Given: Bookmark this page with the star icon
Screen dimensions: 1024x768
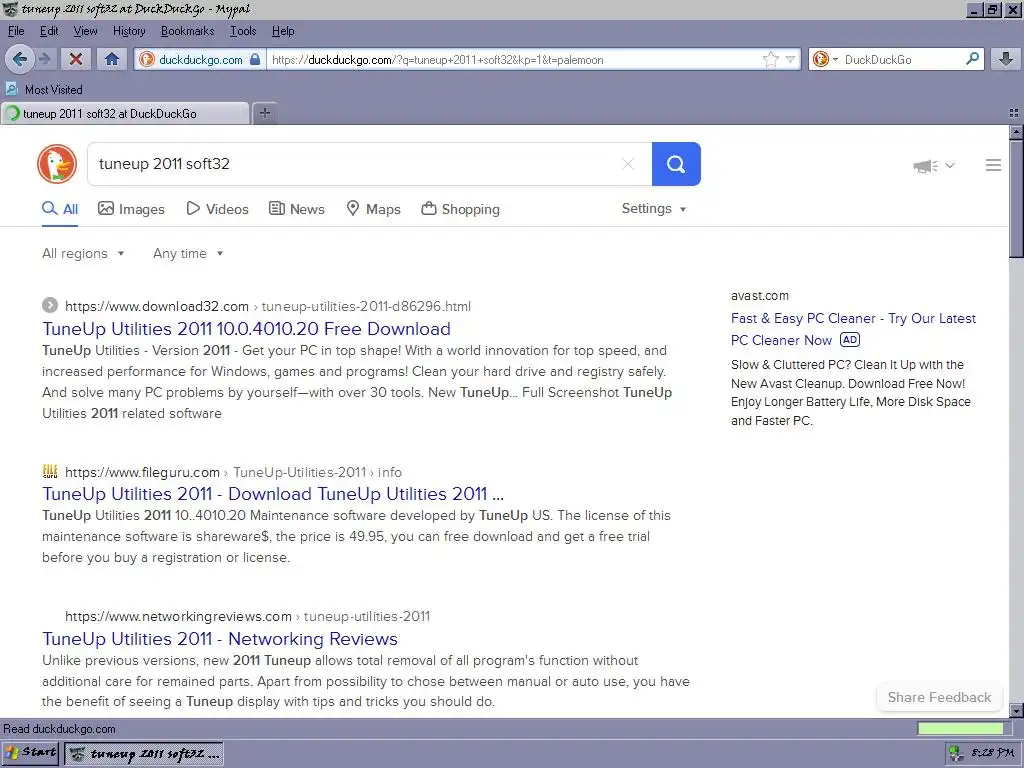Looking at the screenshot, I should [771, 59].
